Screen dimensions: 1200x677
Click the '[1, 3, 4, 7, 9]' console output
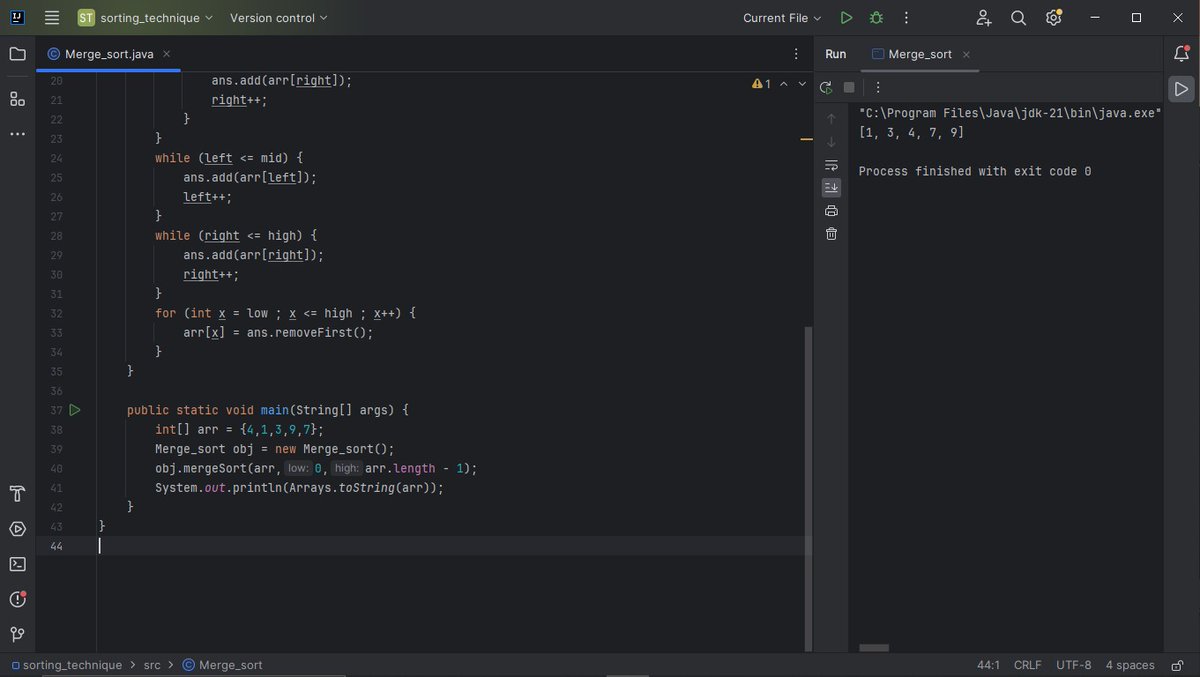click(x=911, y=133)
